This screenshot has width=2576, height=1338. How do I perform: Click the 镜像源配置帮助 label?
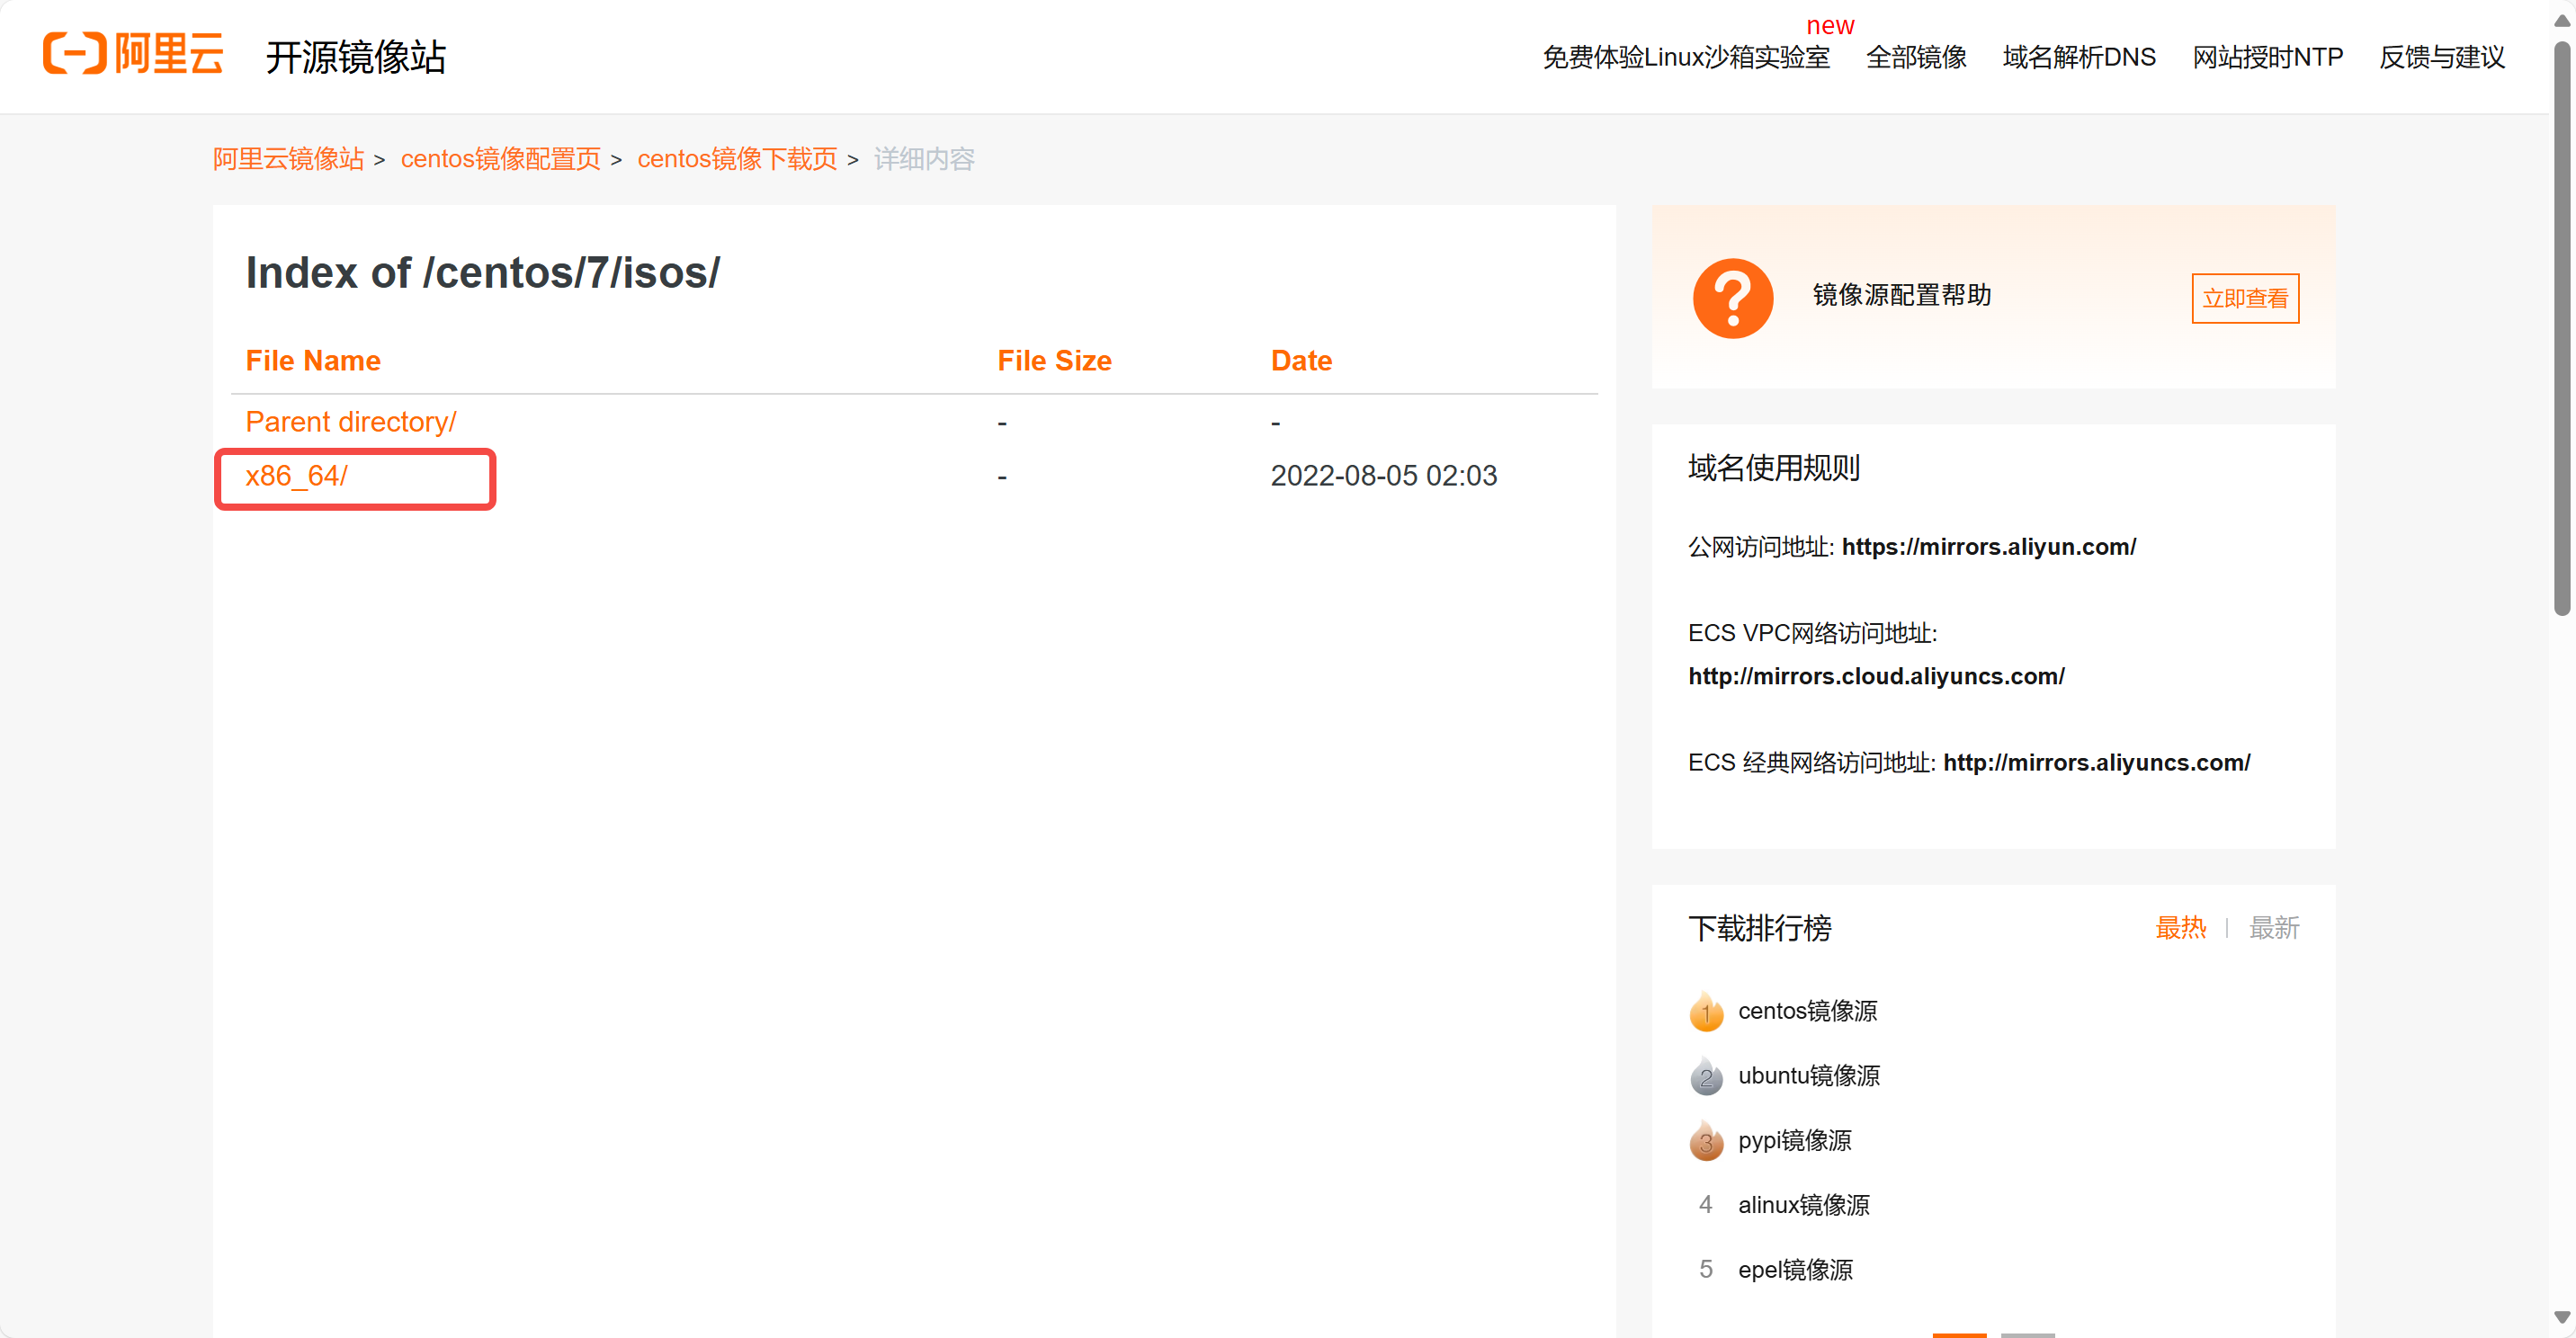tap(1902, 295)
